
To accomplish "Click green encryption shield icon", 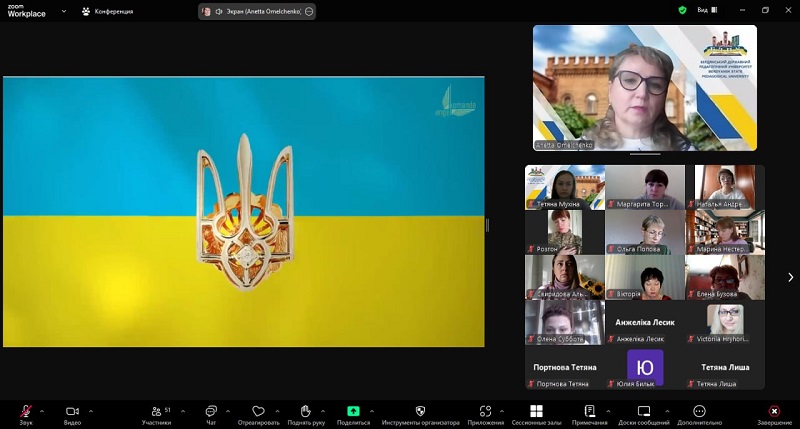I will point(682,10).
